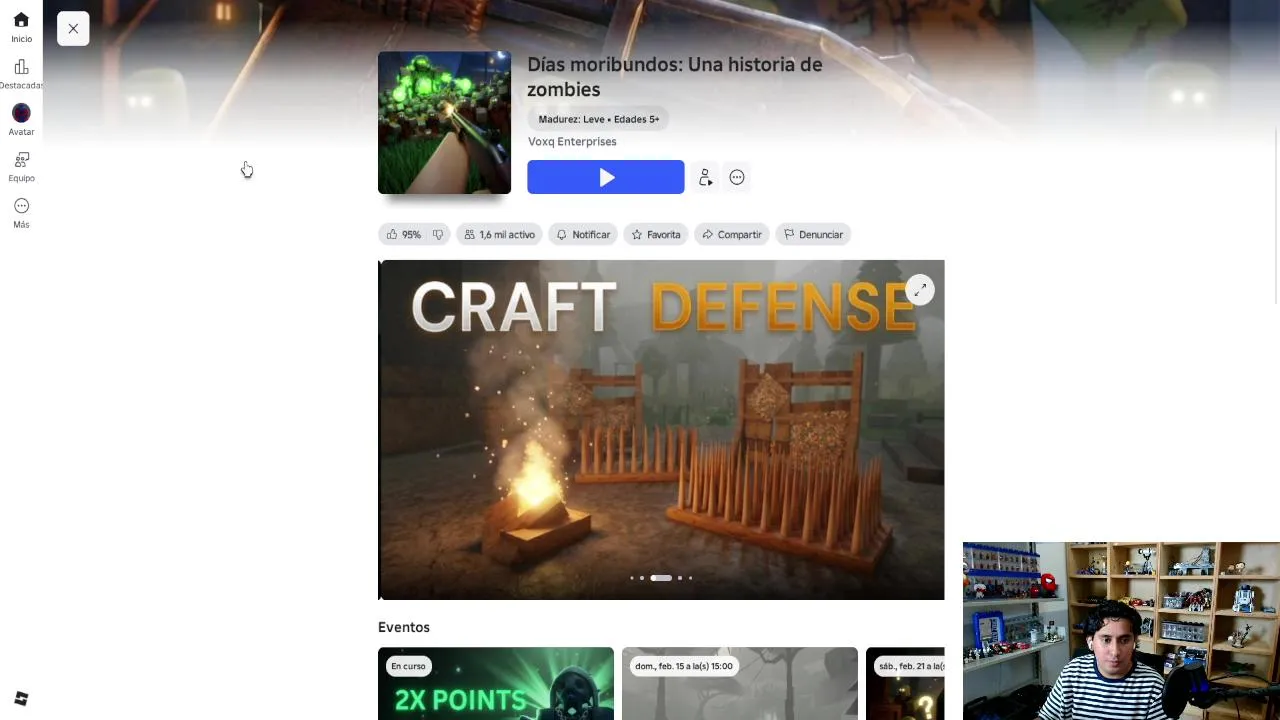Expand the Craft Defense image fullscreen

920,289
